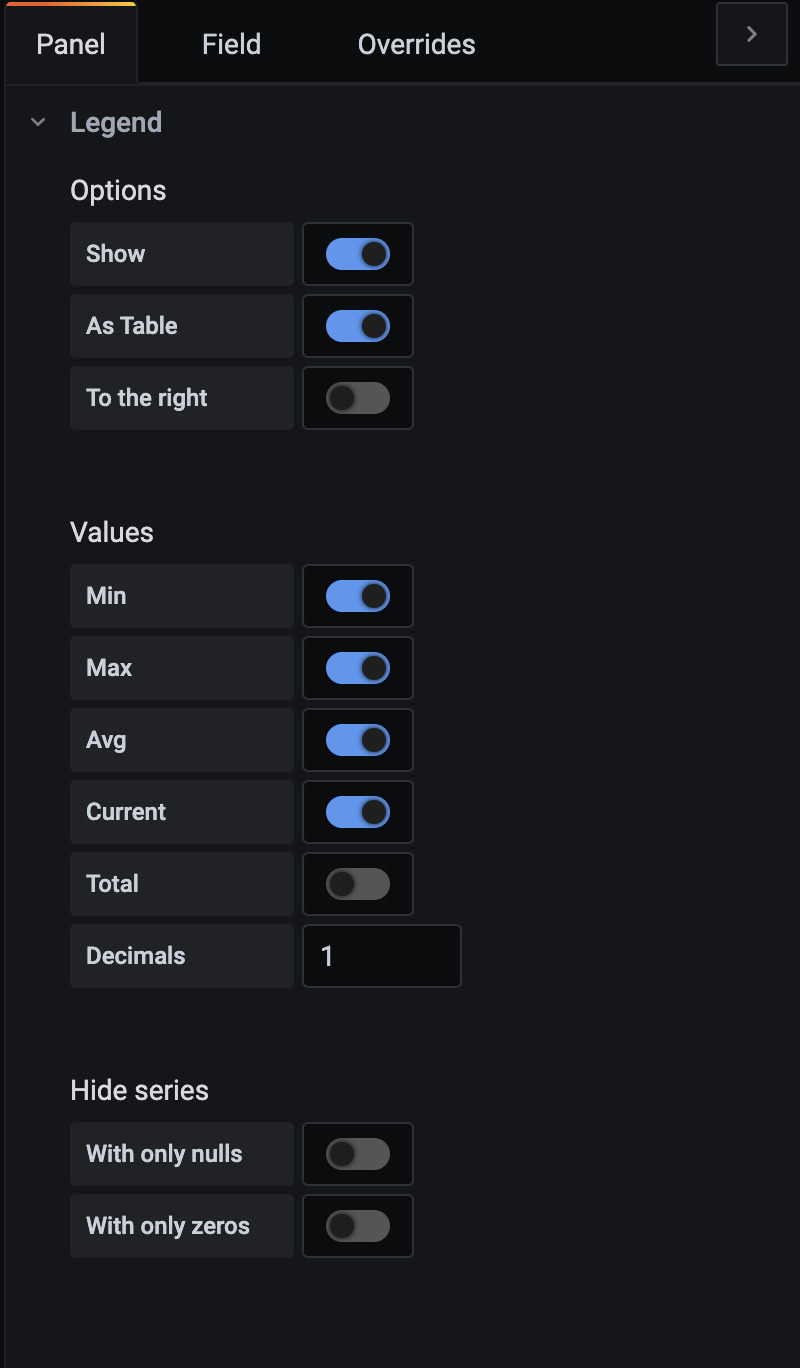Click the Legend disclosure chevron

click(37, 121)
